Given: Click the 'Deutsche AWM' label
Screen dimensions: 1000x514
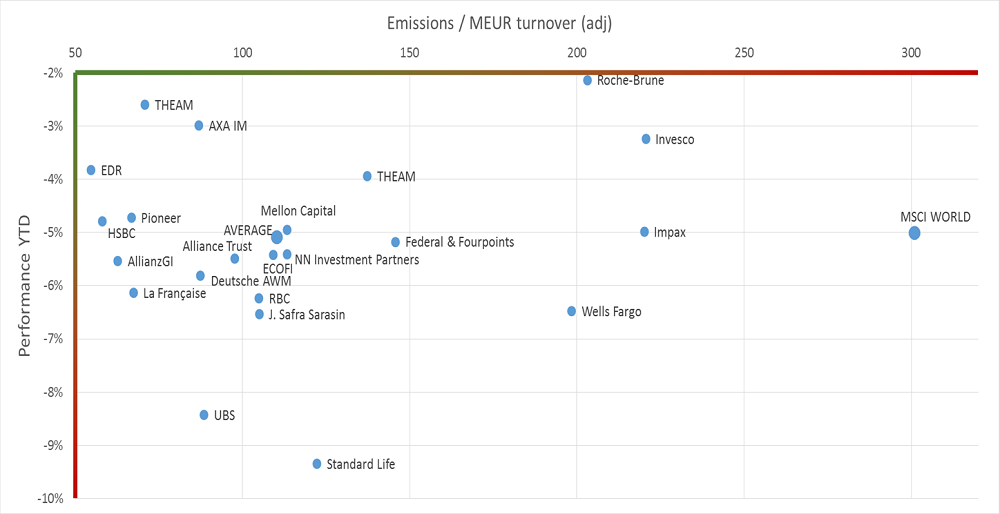Looking at the screenshot, I should [251, 281].
